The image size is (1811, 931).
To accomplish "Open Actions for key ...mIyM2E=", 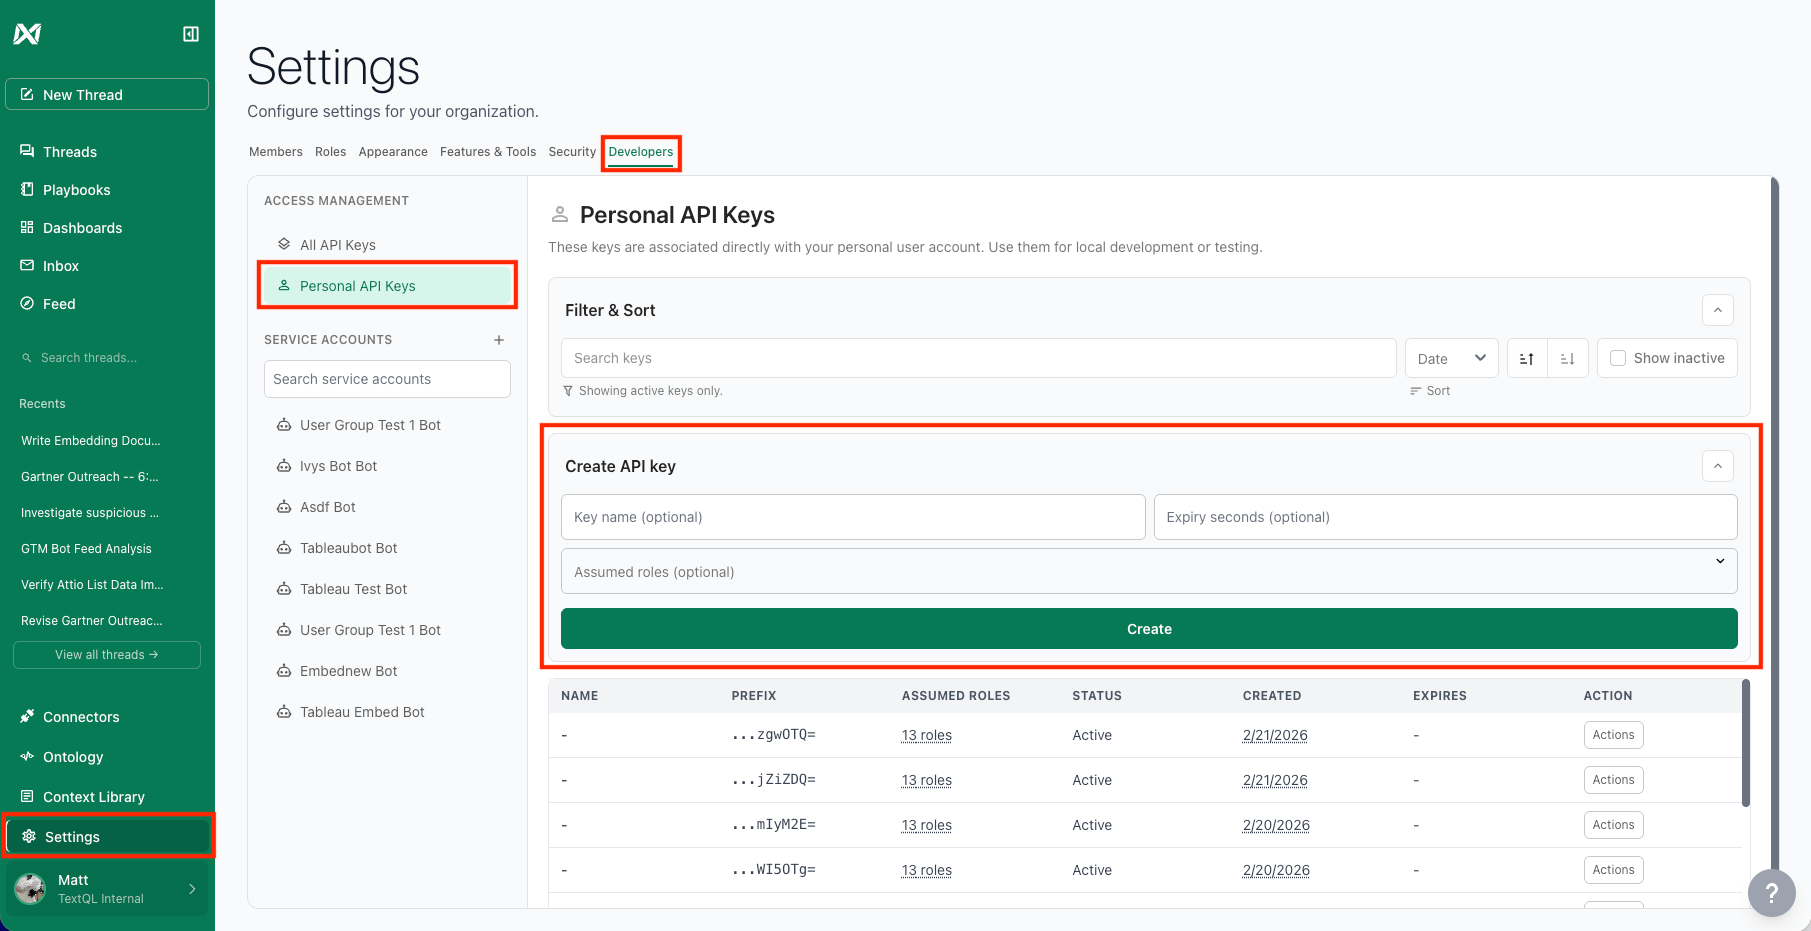I will point(1613,825).
